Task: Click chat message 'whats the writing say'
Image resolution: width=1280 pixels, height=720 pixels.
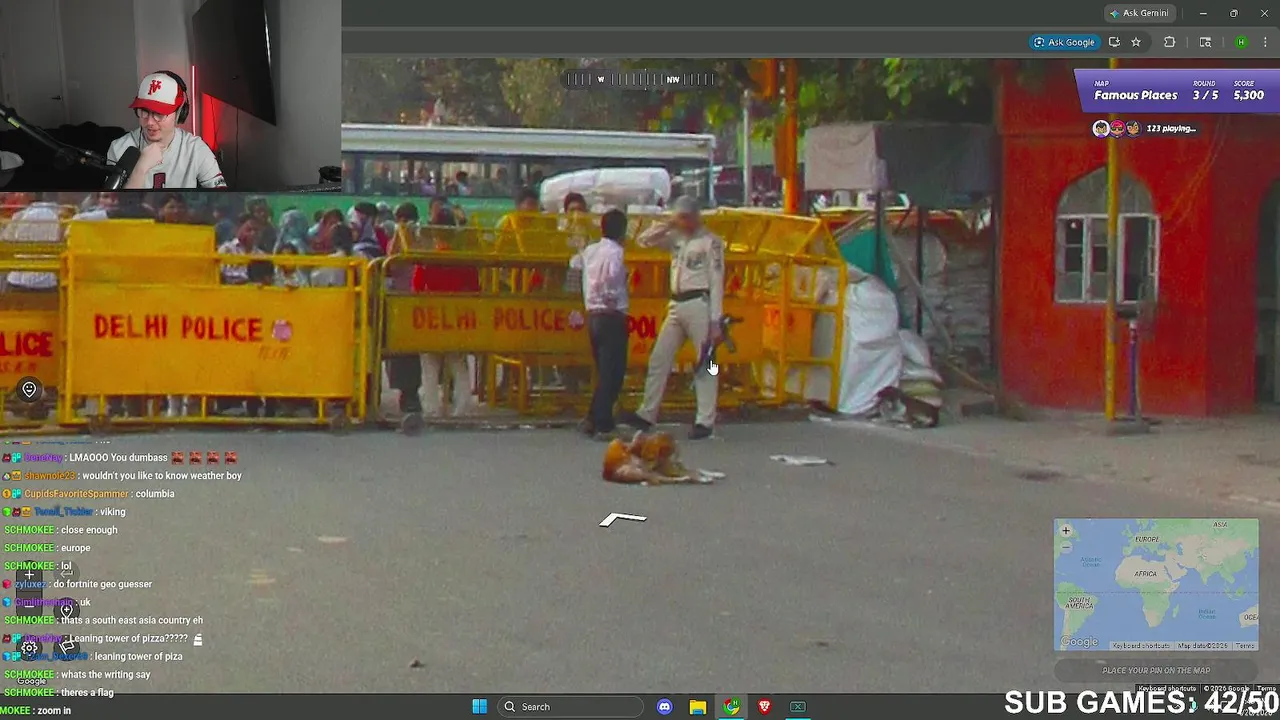Action: point(105,674)
